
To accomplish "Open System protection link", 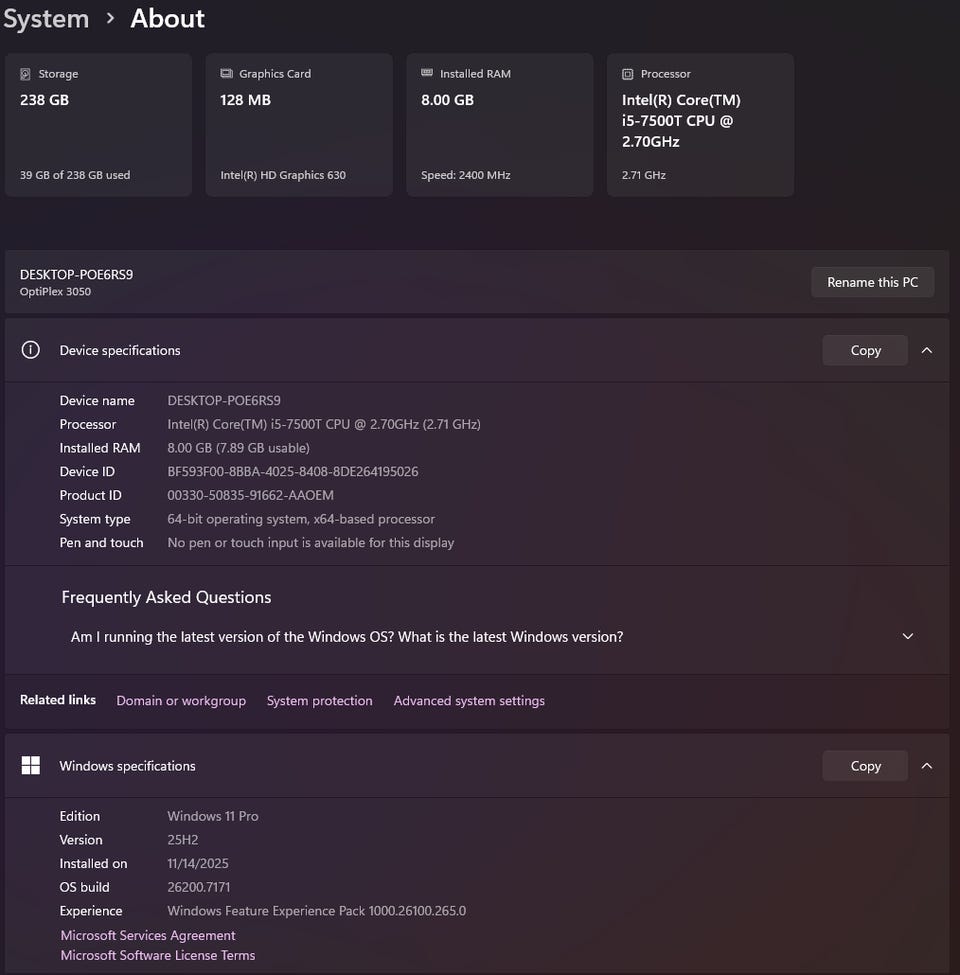I will pyautogui.click(x=319, y=701).
